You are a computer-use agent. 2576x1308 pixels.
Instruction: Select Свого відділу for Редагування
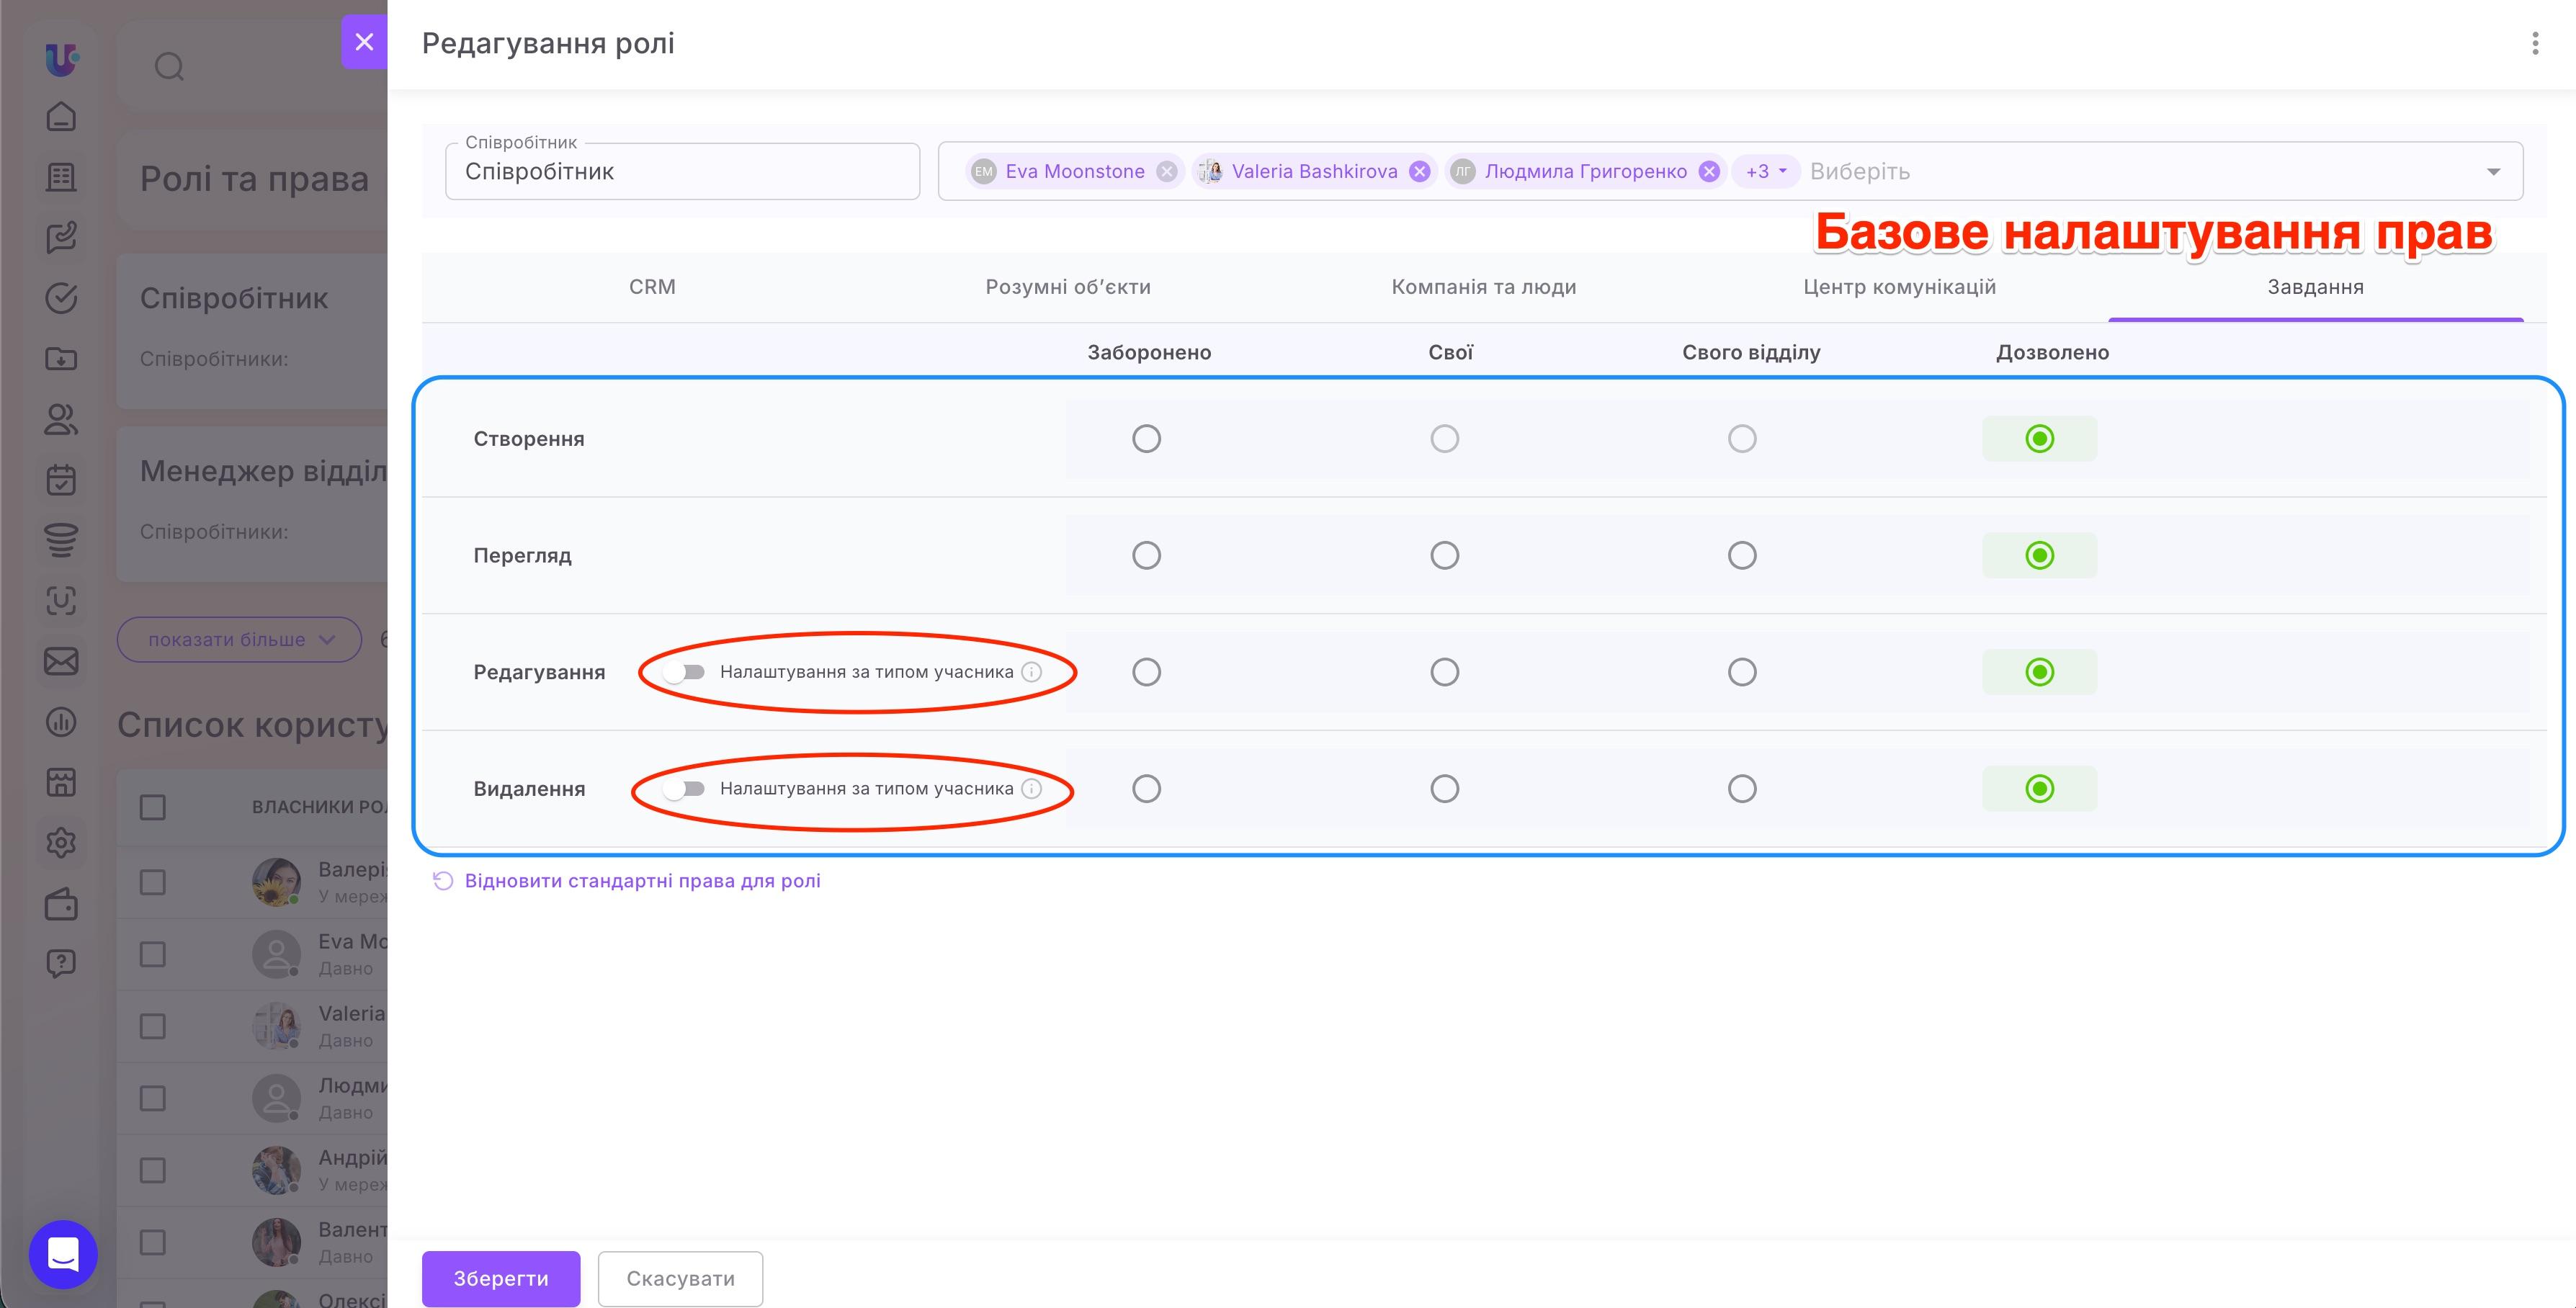click(x=1742, y=672)
